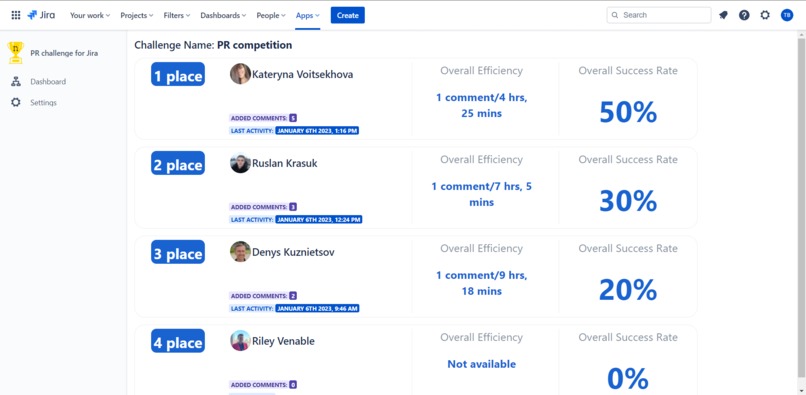Open the user profile avatar
The image size is (806, 395).
(787, 15)
